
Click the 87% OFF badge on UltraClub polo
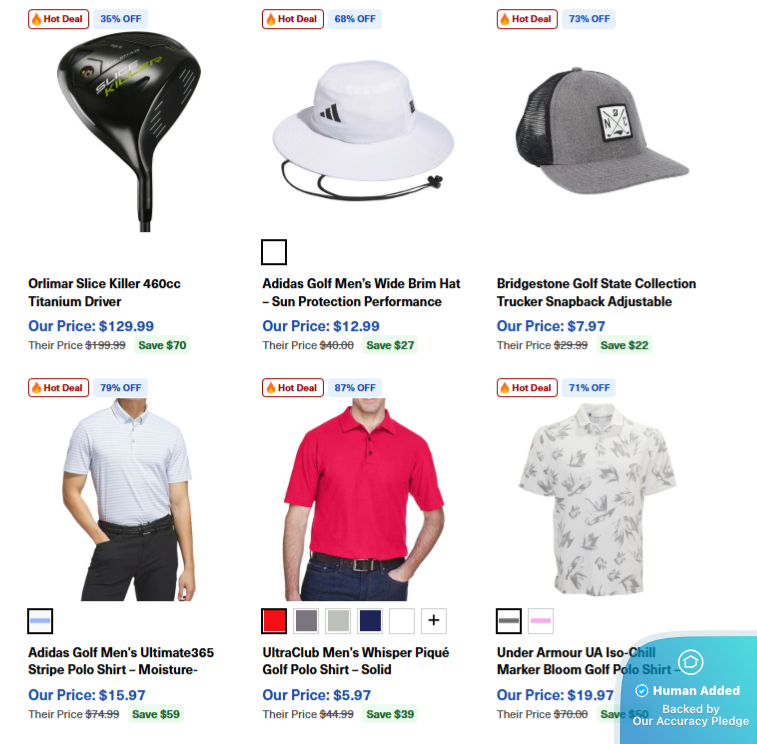pos(355,388)
